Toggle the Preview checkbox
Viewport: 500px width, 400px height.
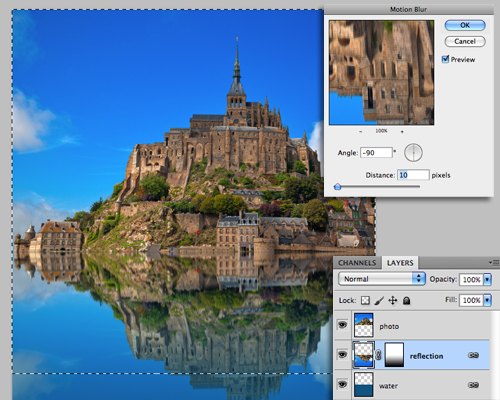[445, 59]
